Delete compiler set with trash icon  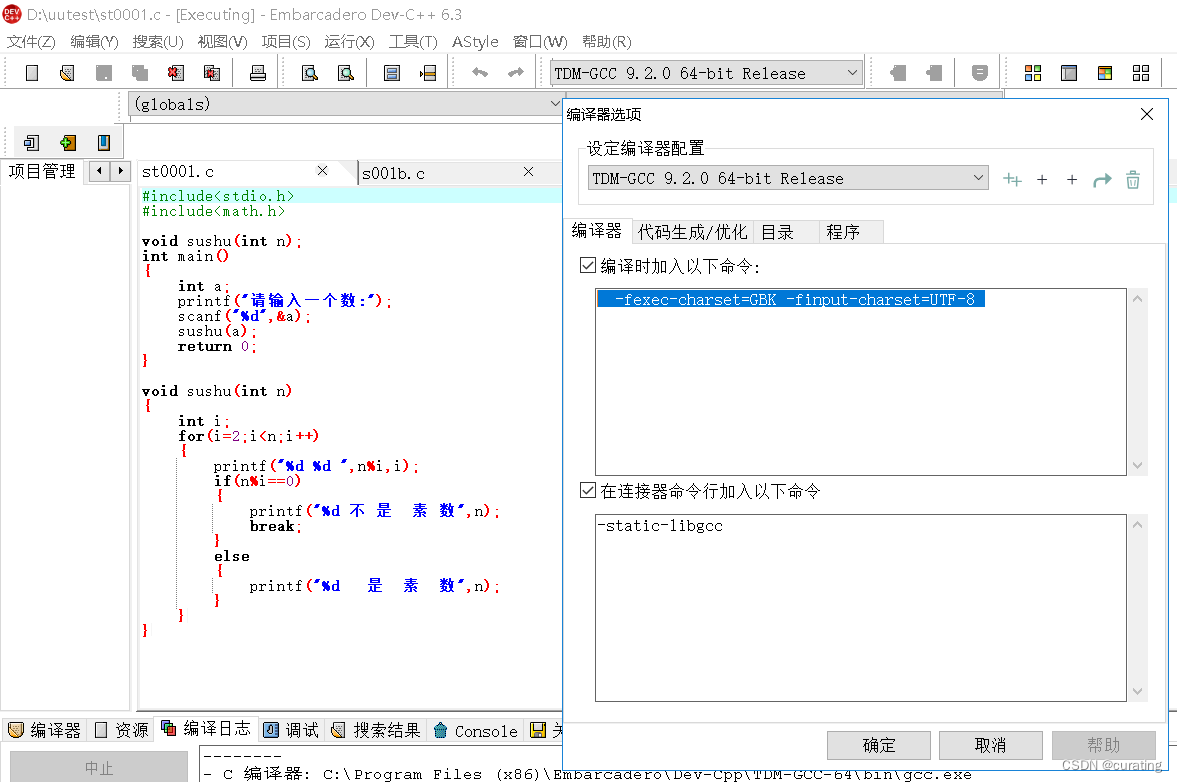pos(1133,180)
